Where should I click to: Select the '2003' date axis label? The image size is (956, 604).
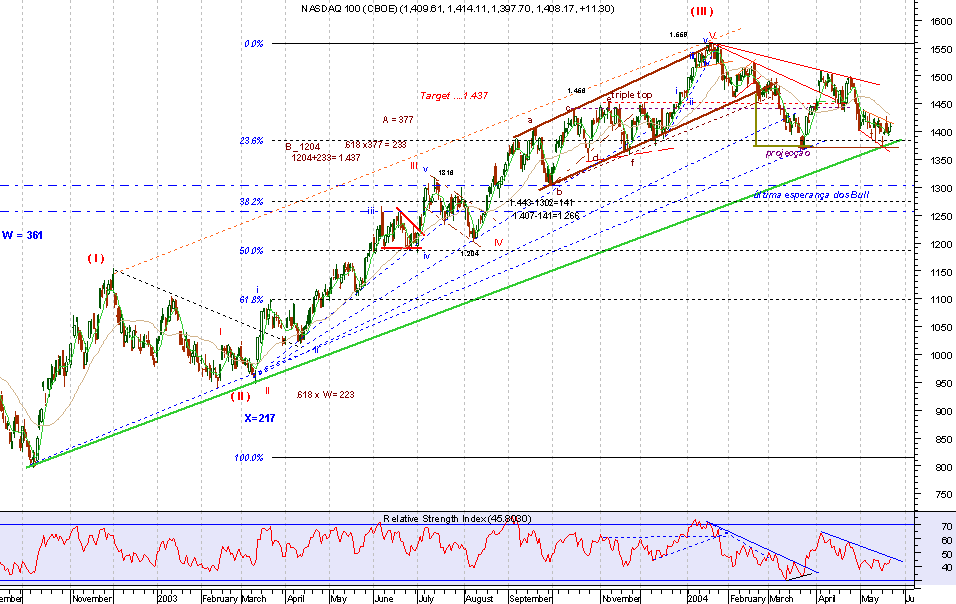click(167, 599)
